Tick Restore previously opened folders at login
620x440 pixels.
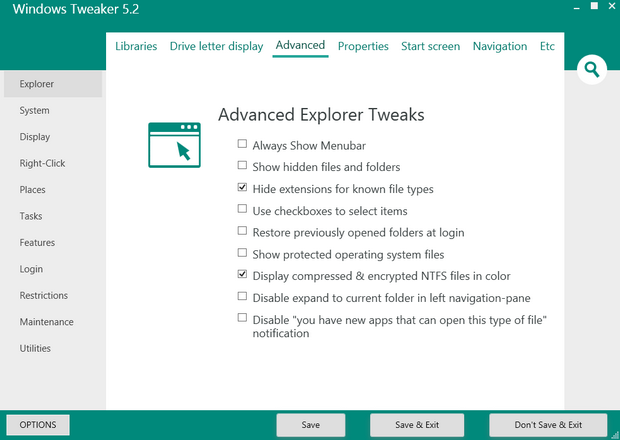coord(242,230)
